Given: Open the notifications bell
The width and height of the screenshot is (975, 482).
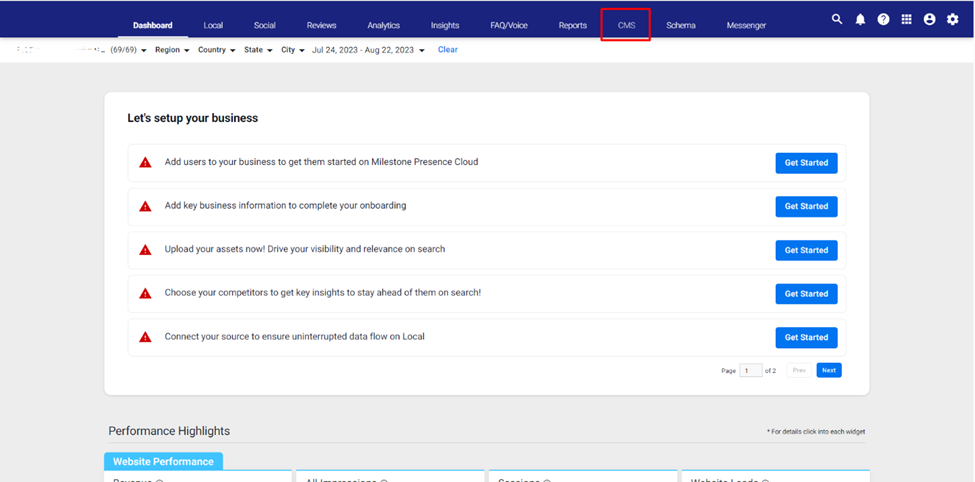Looking at the screenshot, I should pyautogui.click(x=860, y=19).
